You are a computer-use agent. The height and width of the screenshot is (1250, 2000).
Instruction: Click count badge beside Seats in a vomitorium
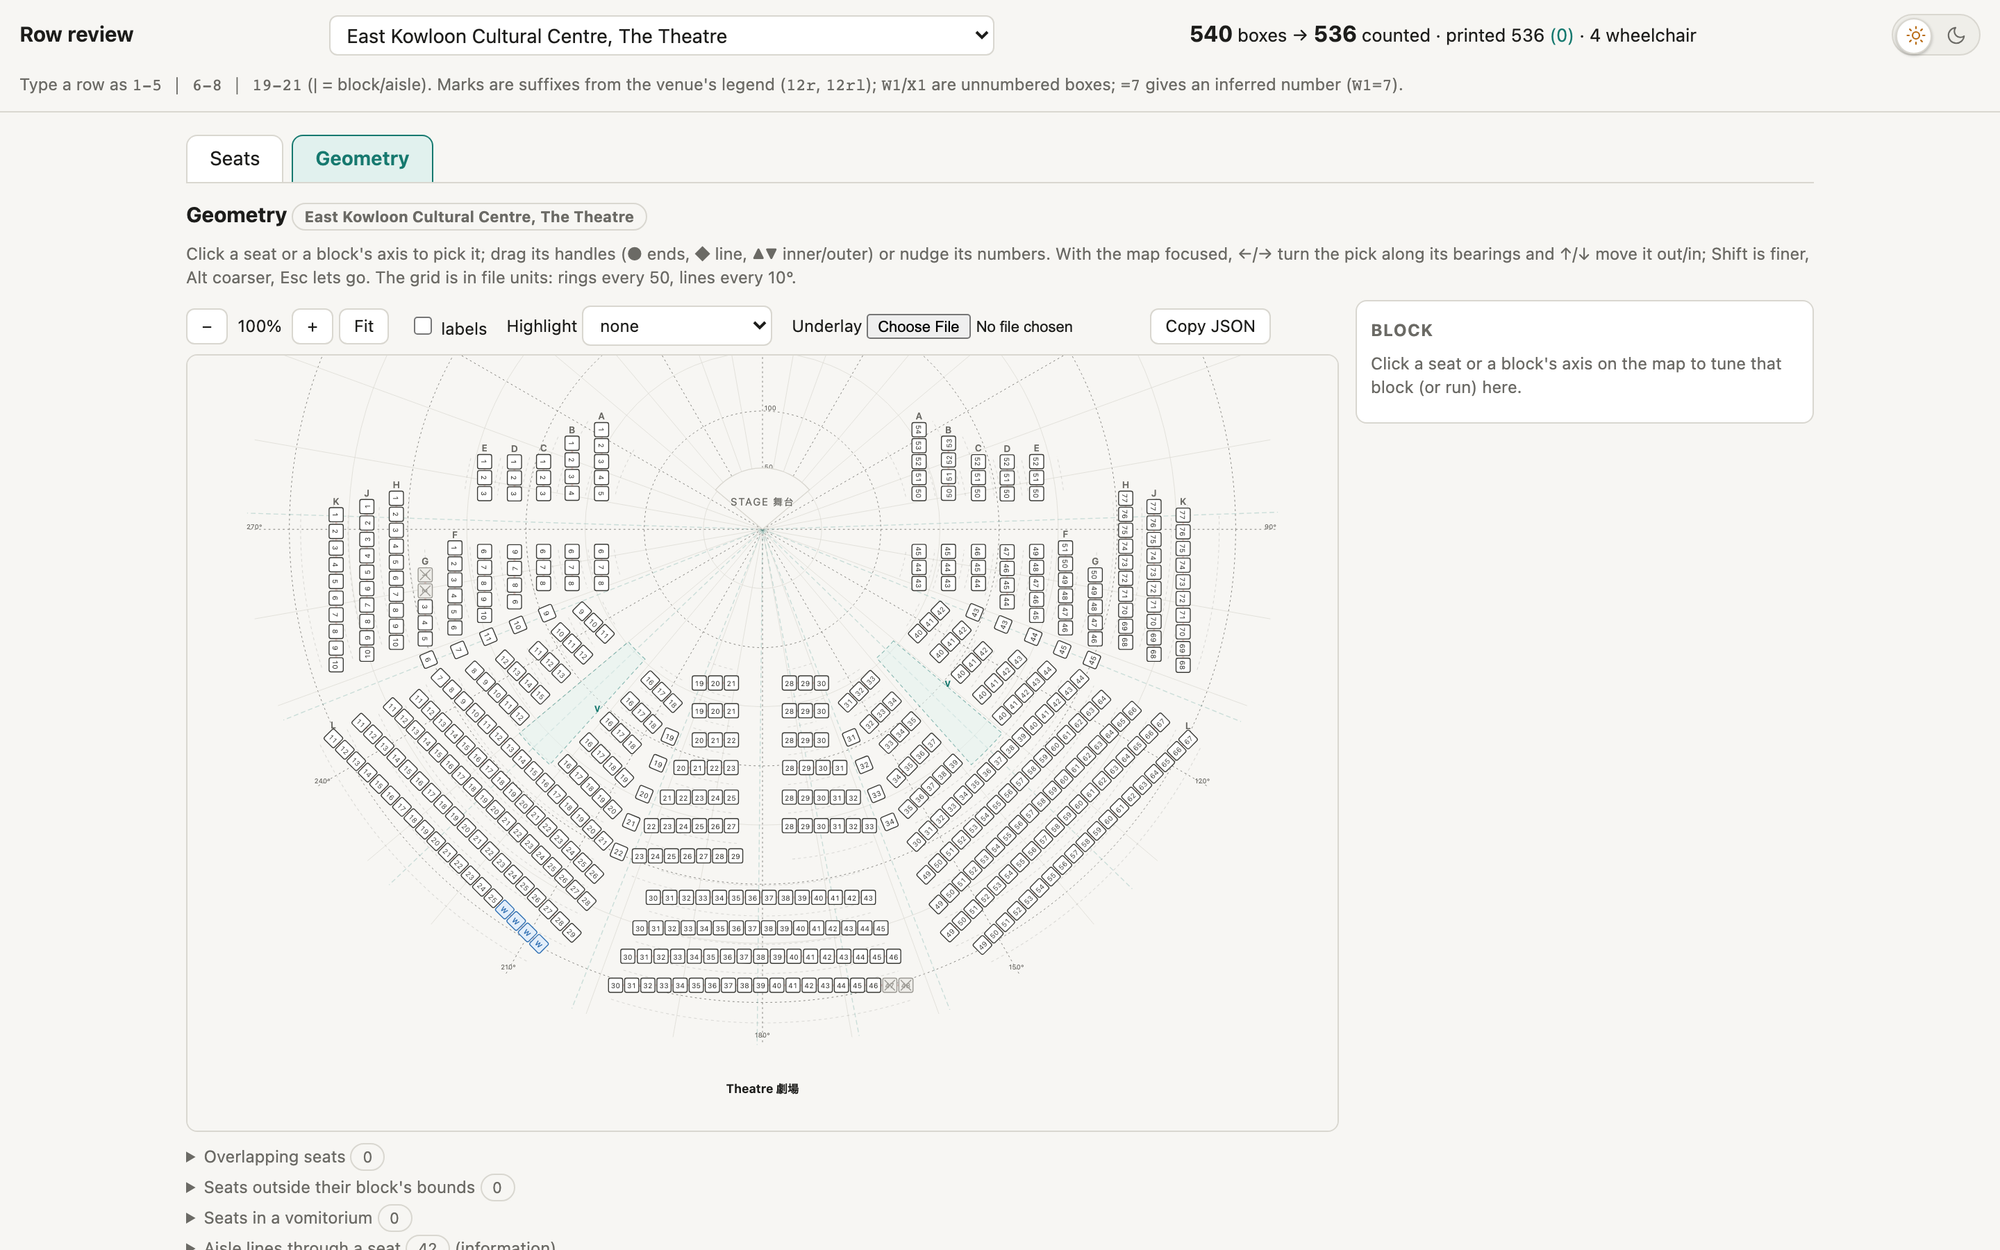[394, 1218]
